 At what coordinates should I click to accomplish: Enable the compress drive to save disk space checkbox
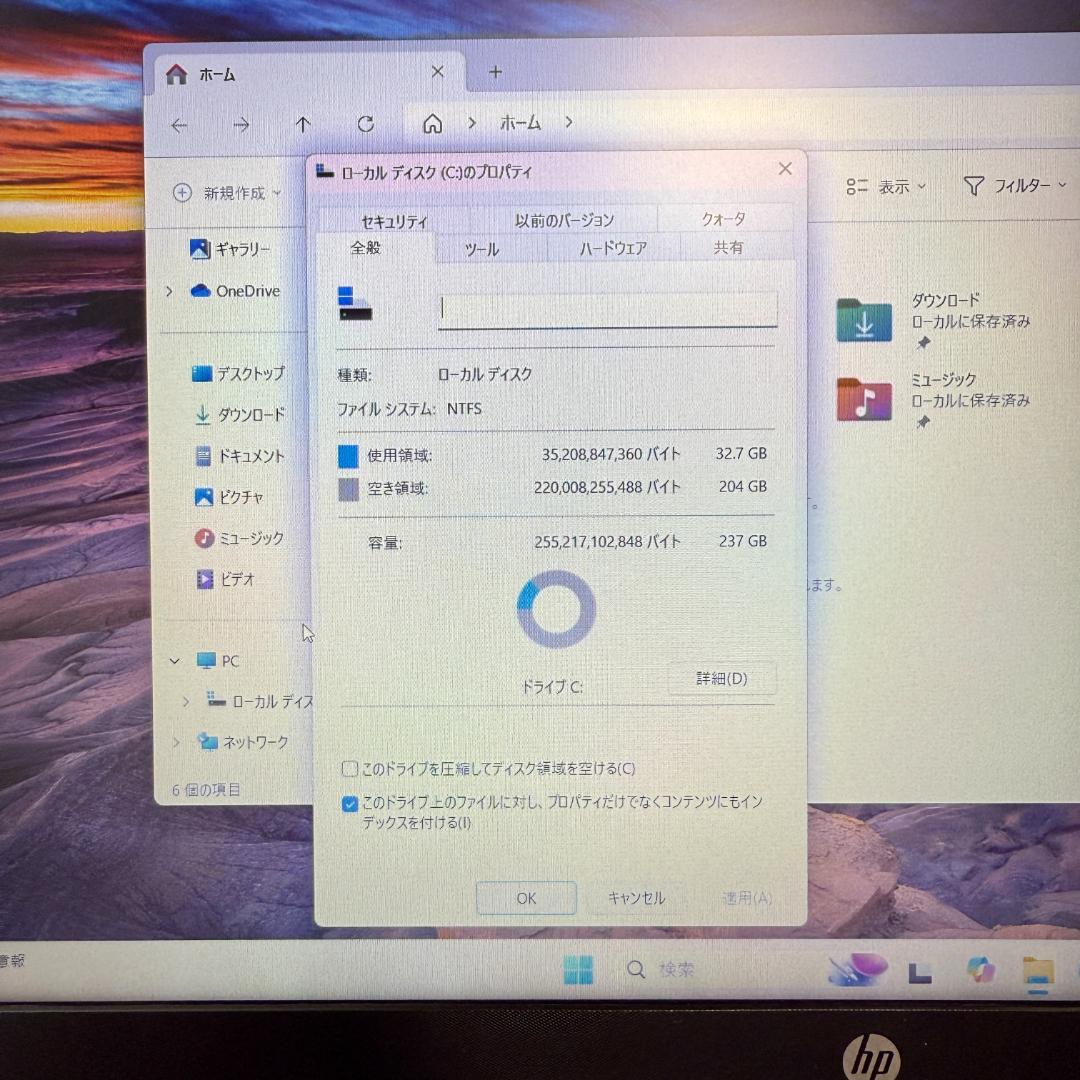click(349, 768)
